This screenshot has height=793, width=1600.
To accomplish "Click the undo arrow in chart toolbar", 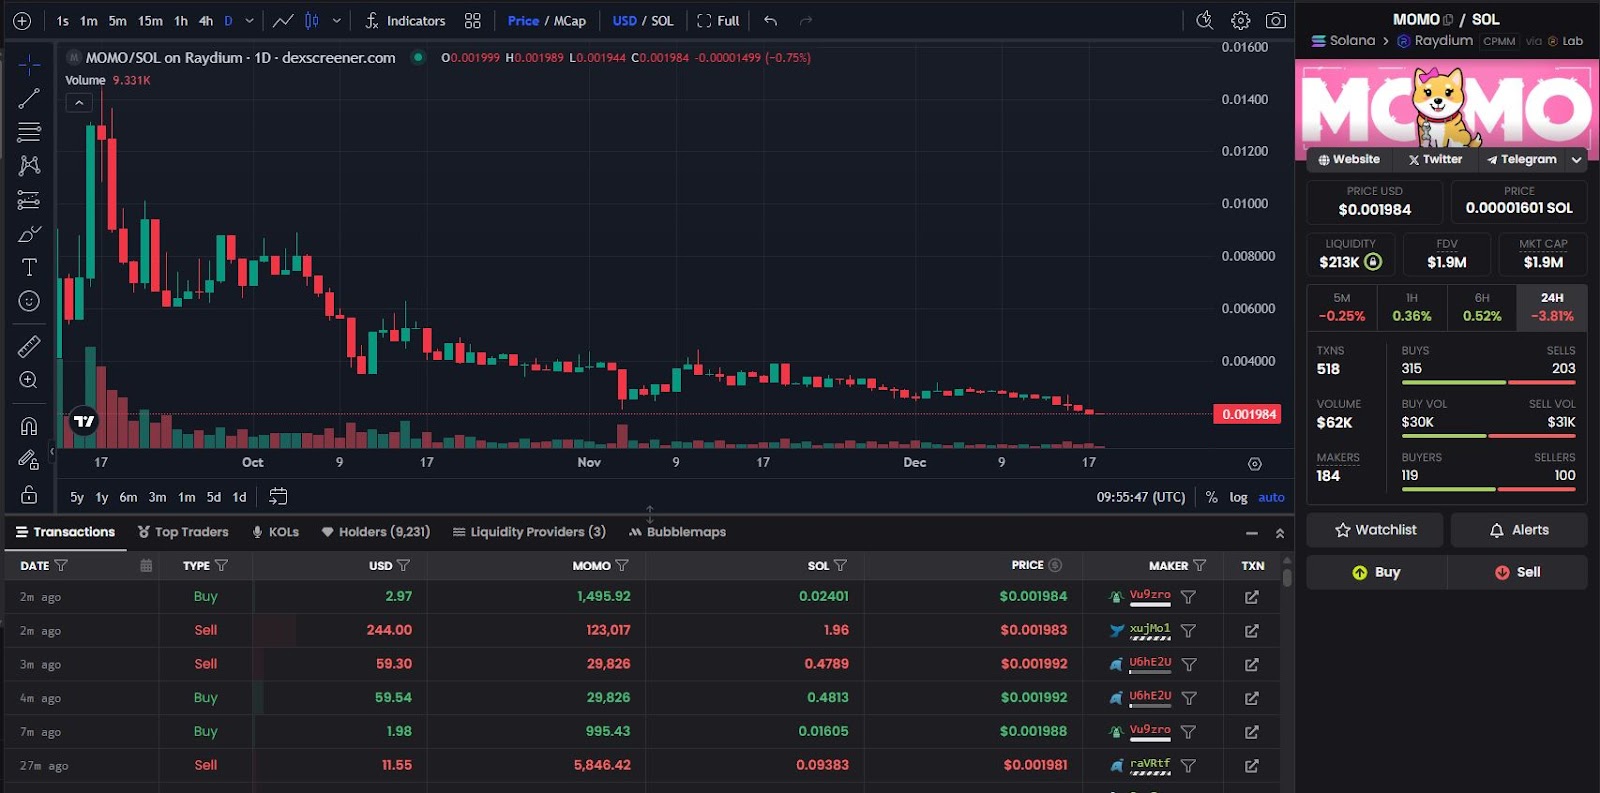I will click(770, 21).
